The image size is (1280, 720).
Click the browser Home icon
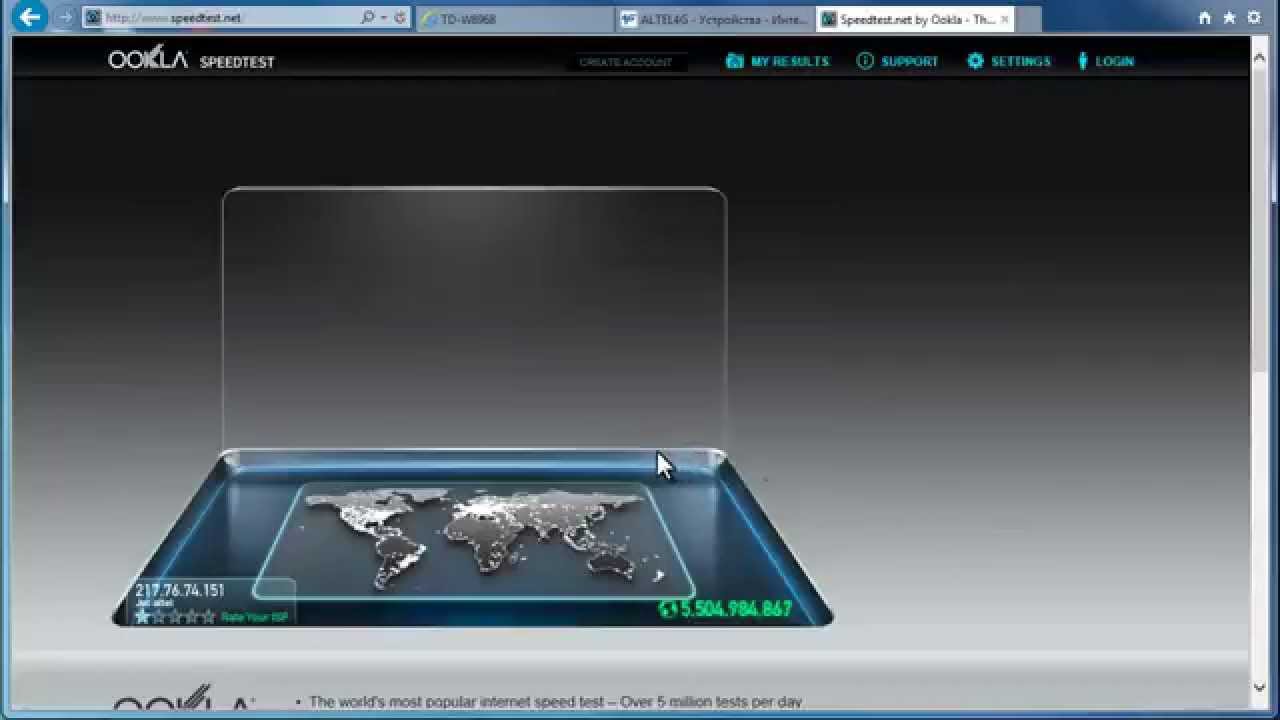1205,18
